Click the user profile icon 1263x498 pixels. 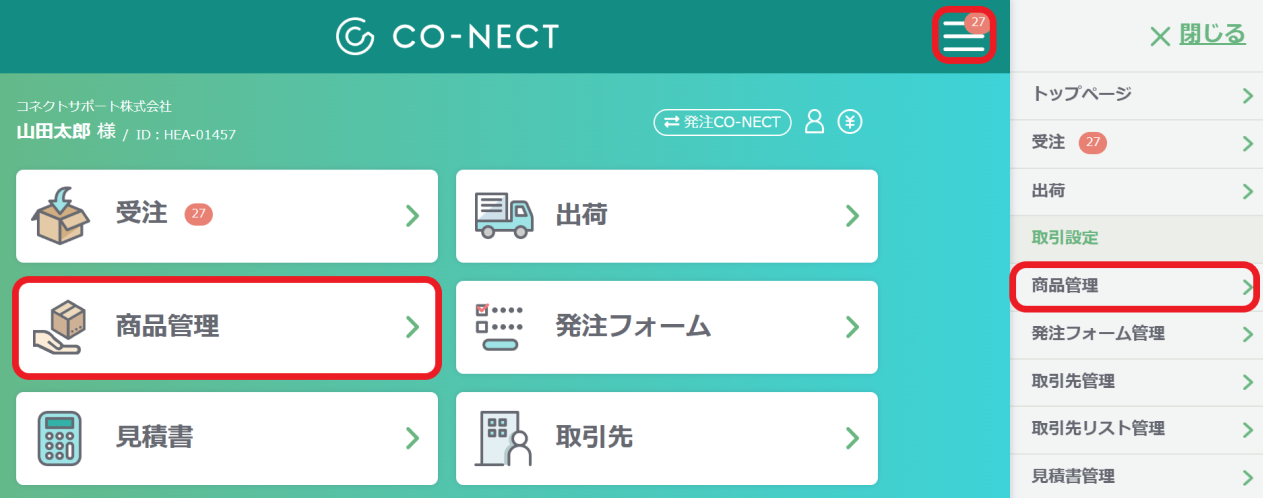click(815, 122)
